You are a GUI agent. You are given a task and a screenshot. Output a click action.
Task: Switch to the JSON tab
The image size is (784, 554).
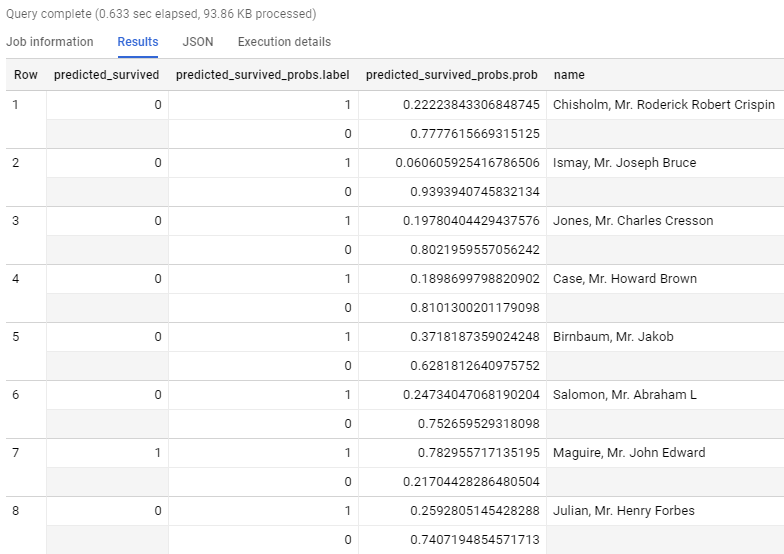point(198,42)
